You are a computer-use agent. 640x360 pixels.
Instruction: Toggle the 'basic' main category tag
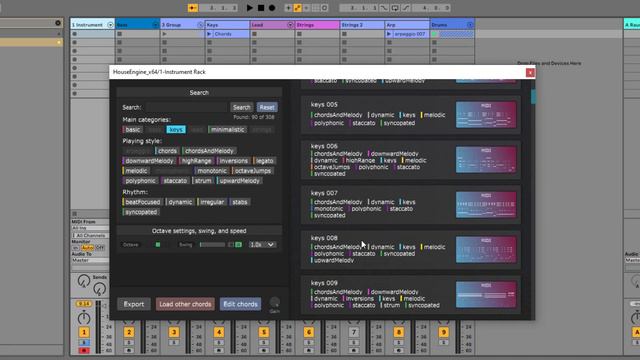(x=132, y=130)
